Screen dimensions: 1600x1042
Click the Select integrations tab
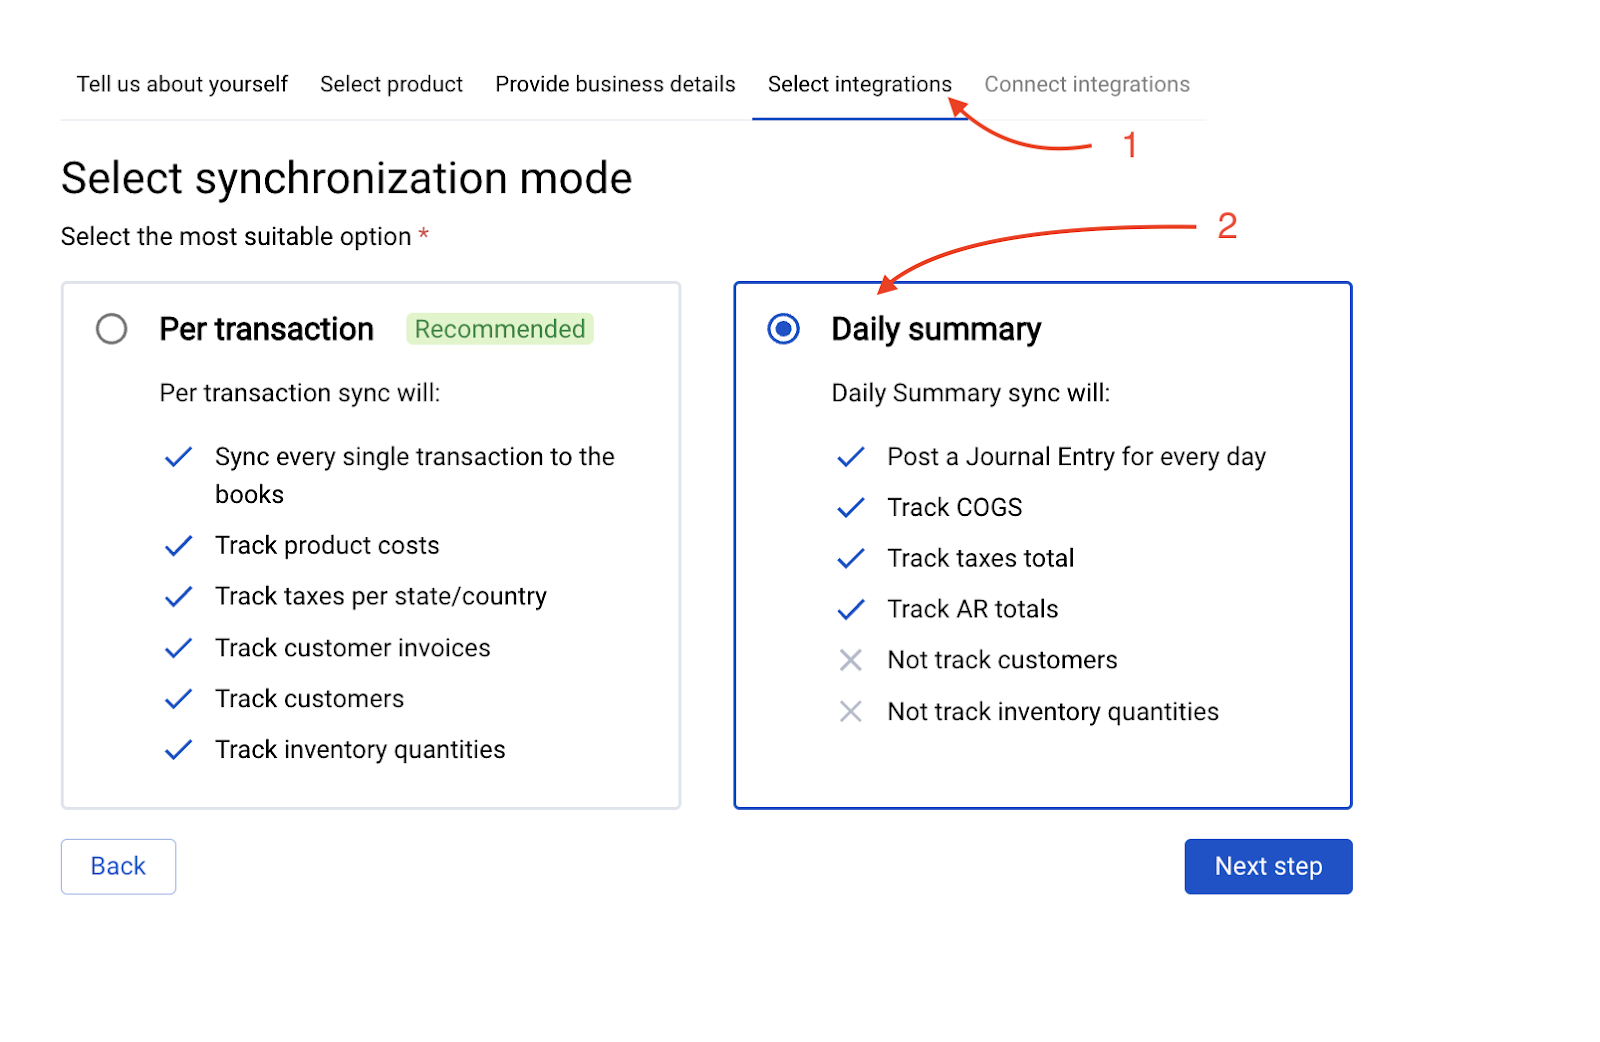(859, 85)
